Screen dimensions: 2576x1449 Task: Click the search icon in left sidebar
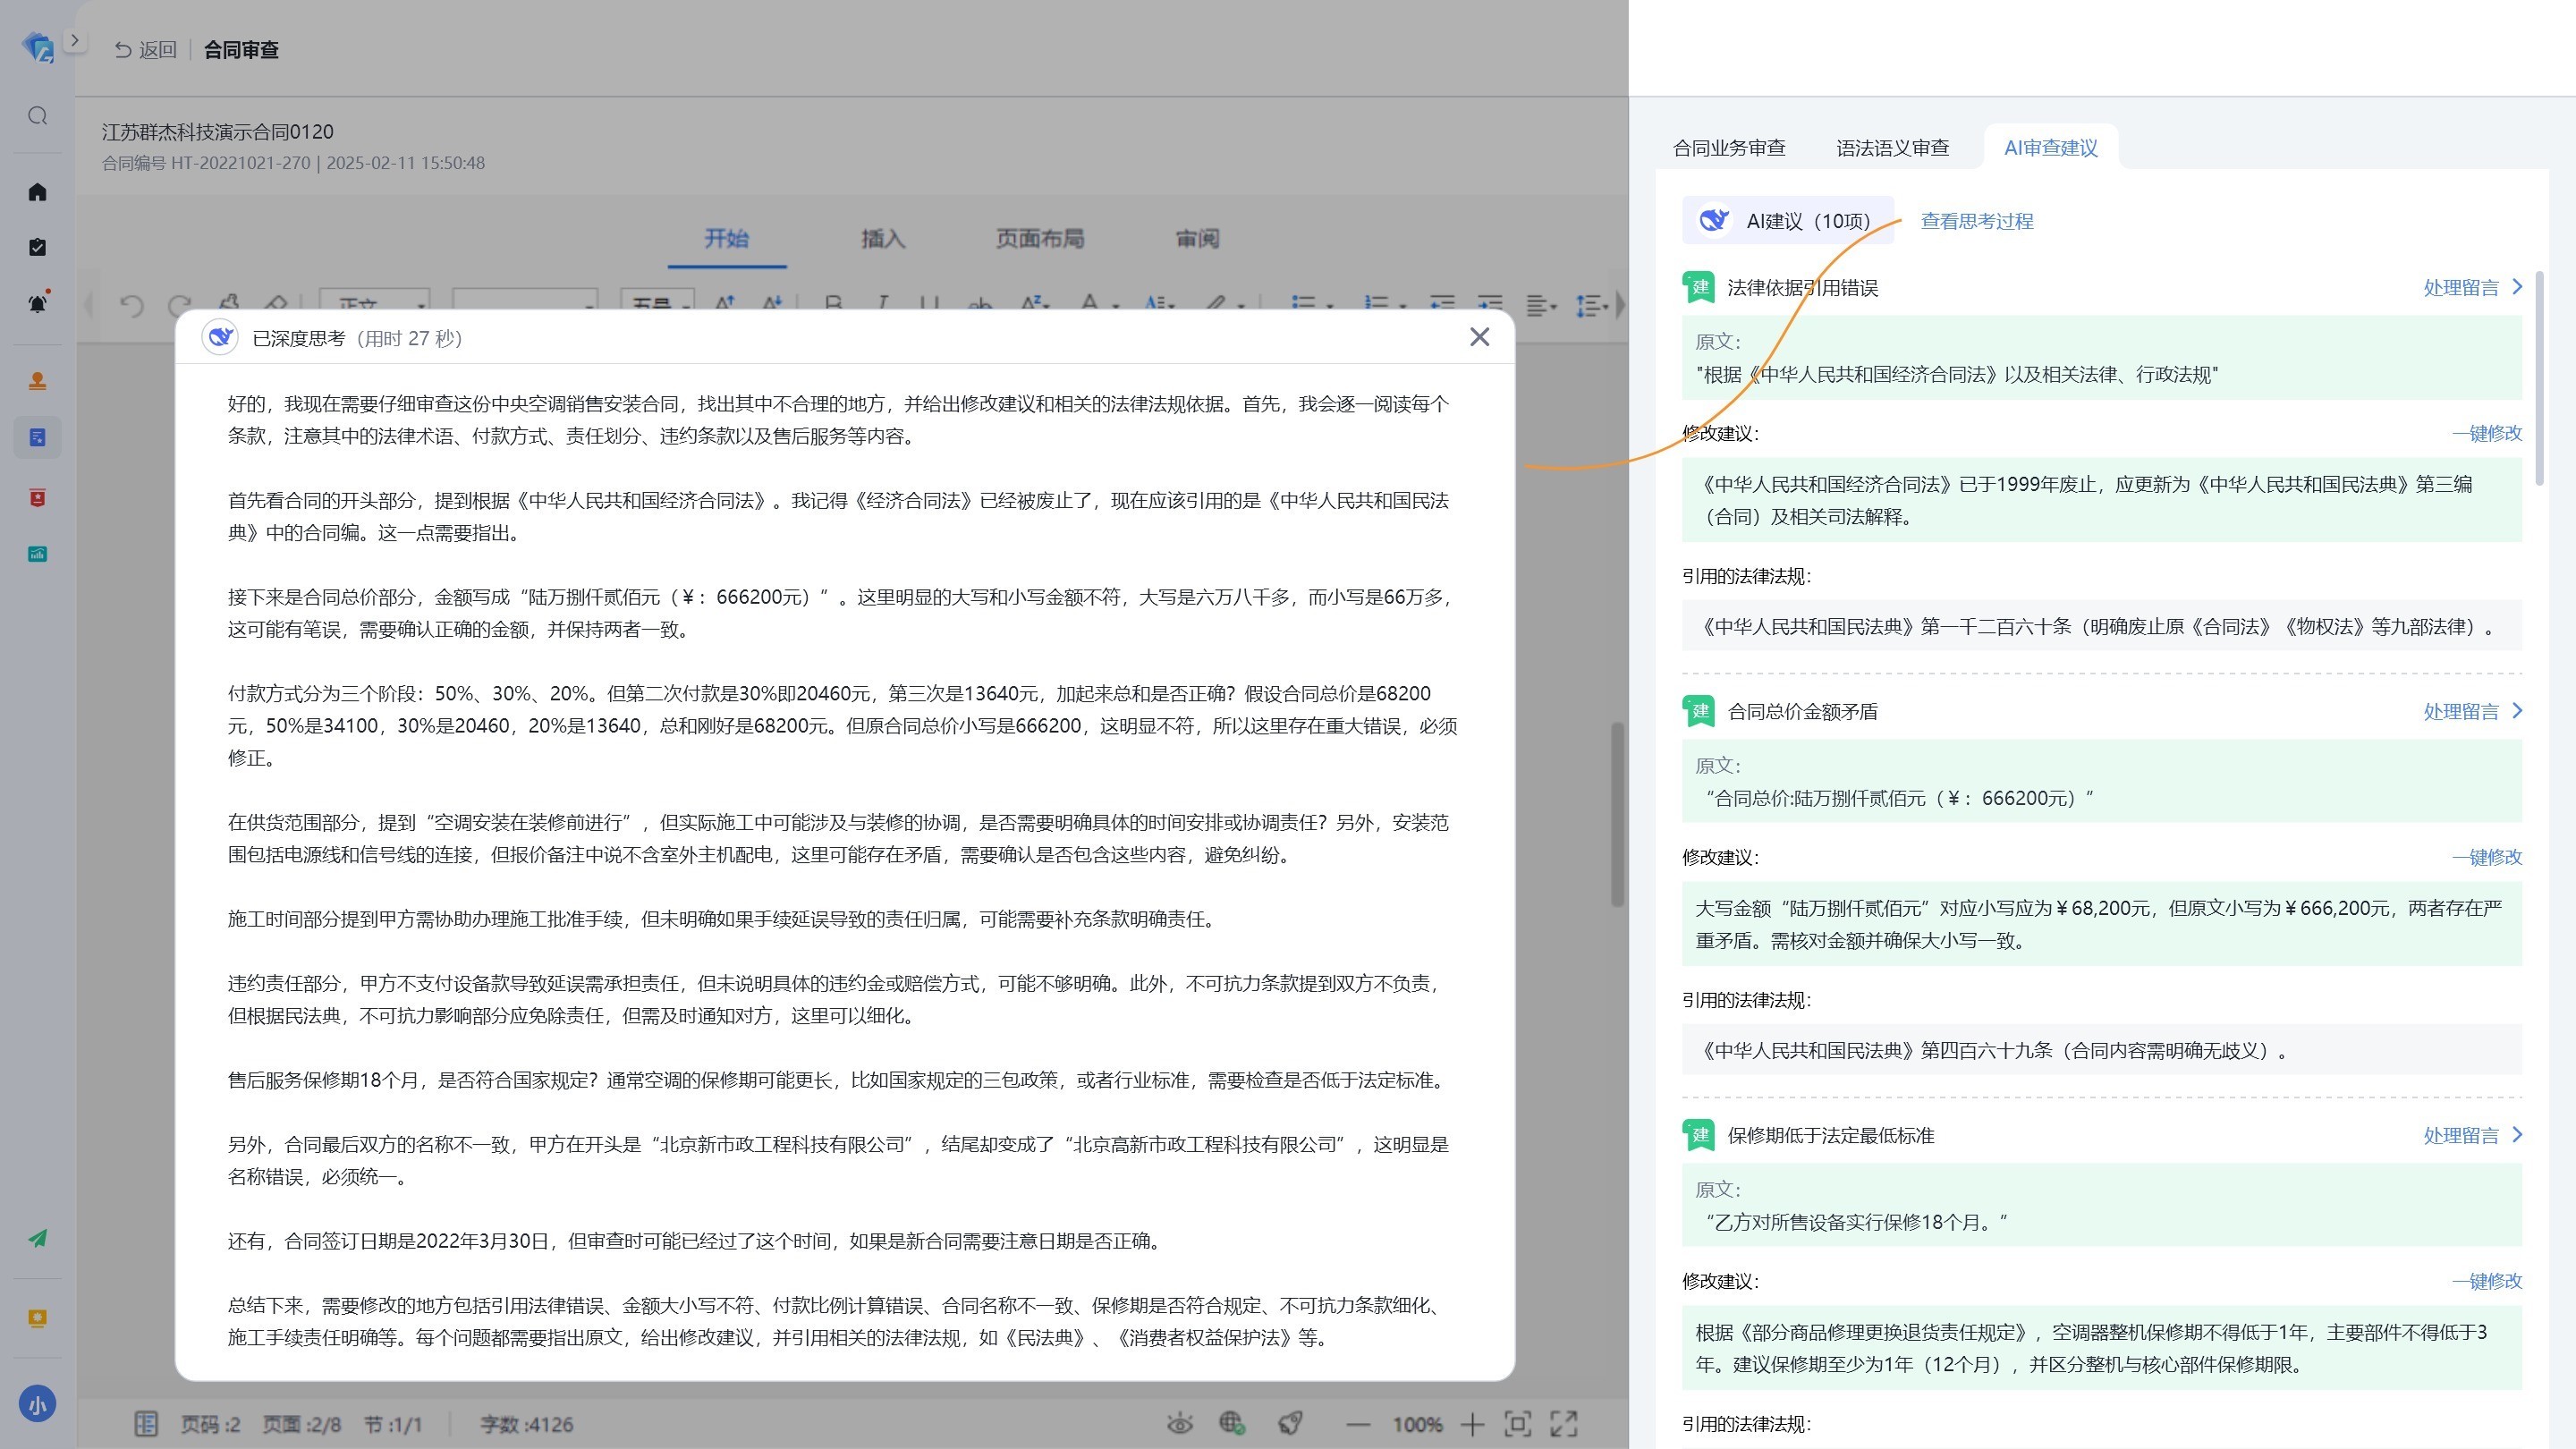coord(37,116)
